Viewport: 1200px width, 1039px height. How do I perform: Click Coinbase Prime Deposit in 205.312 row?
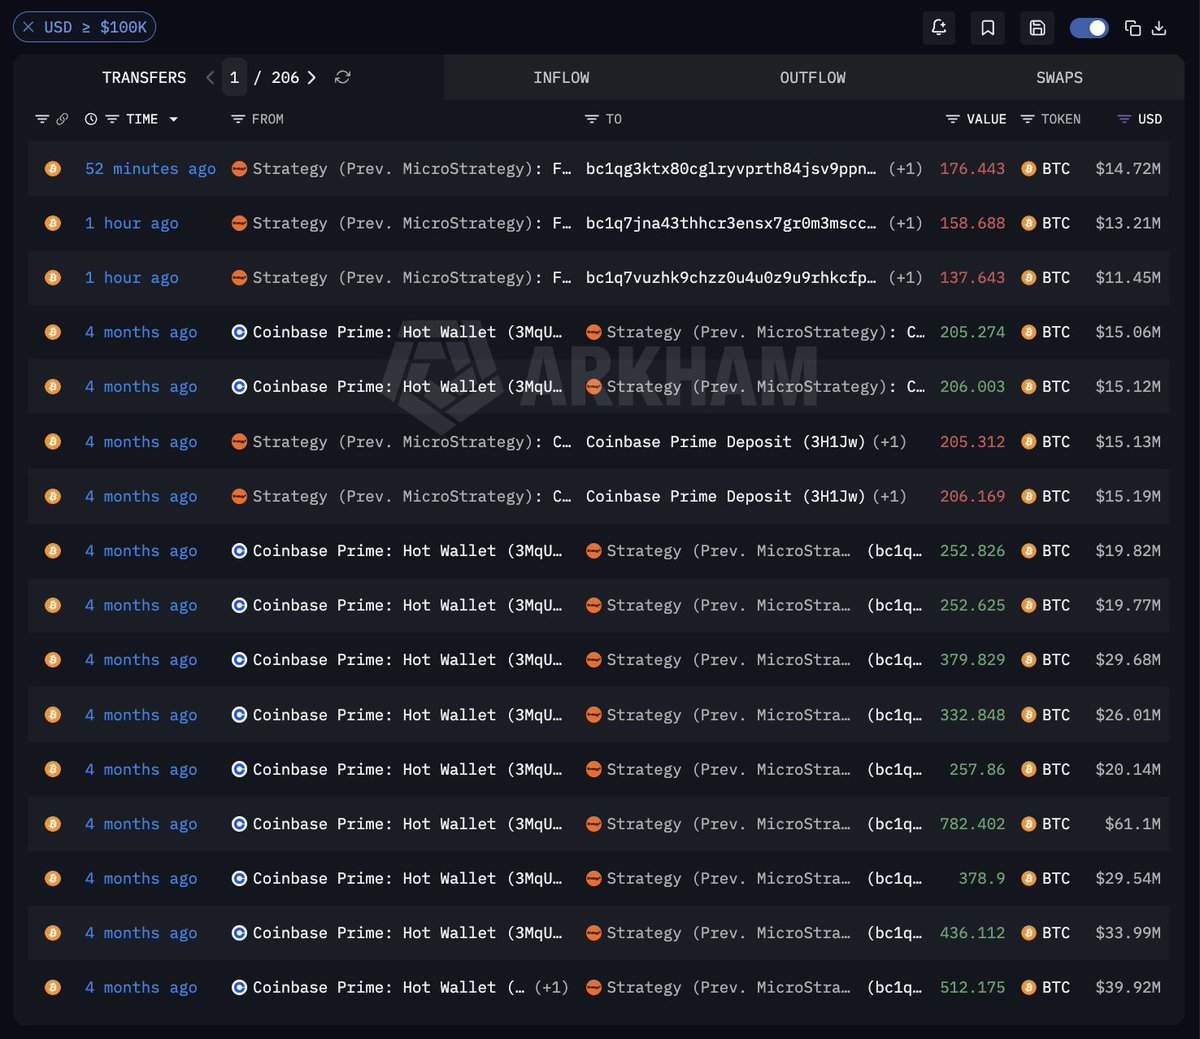pos(726,441)
